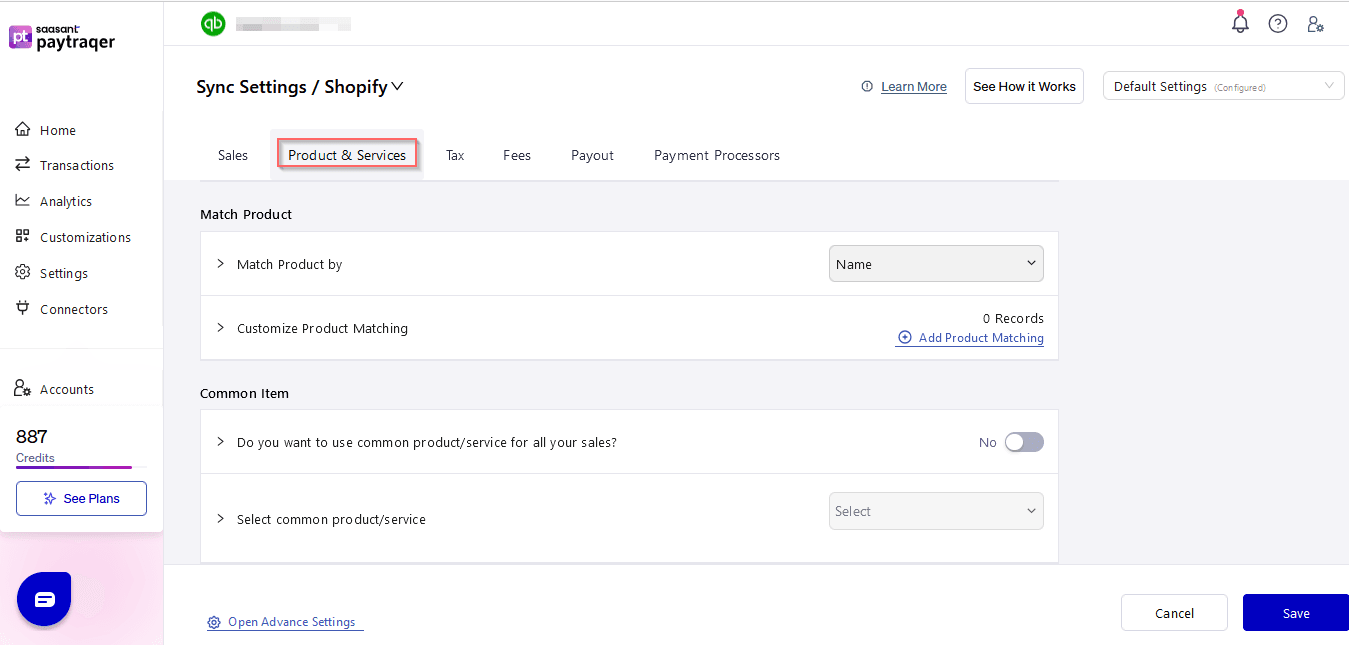Click the See Plans button

[81, 498]
